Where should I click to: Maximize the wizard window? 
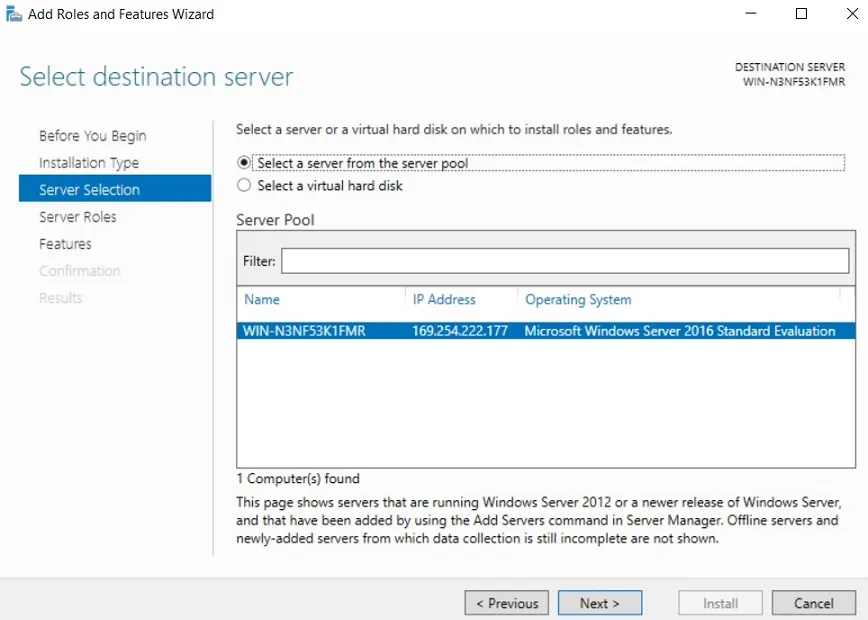pyautogui.click(x=801, y=14)
